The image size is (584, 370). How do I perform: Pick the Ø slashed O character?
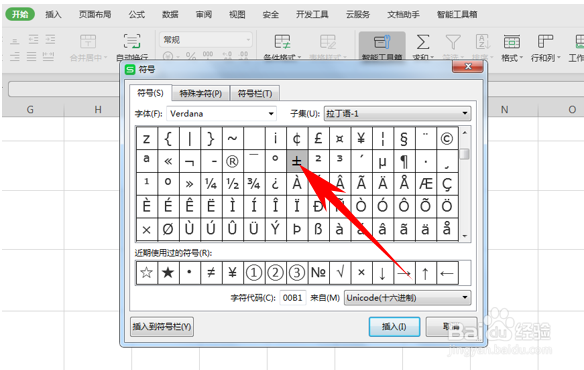click(x=168, y=229)
